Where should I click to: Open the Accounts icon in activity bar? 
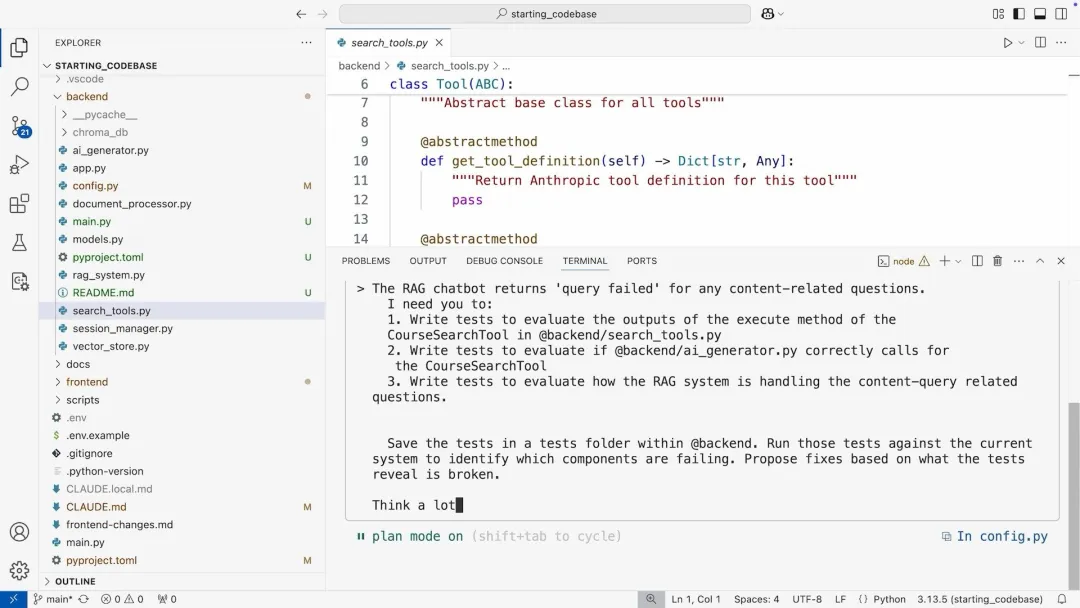(x=19, y=532)
